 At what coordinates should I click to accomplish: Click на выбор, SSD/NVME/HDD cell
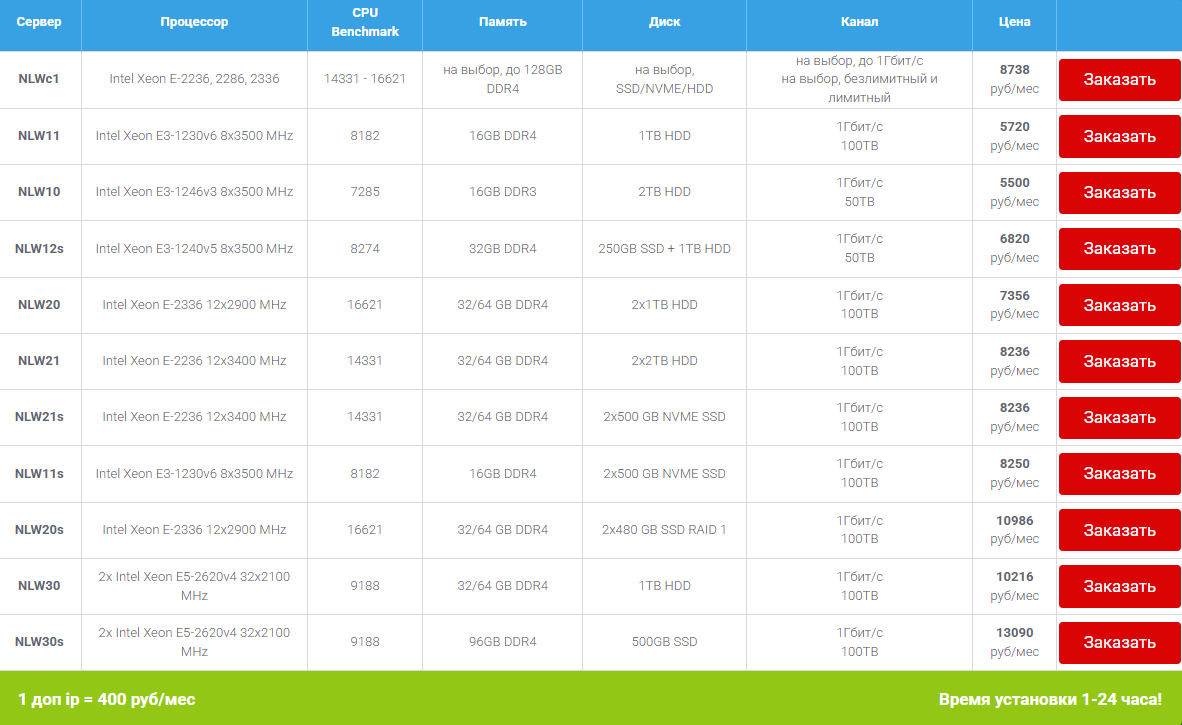click(664, 79)
